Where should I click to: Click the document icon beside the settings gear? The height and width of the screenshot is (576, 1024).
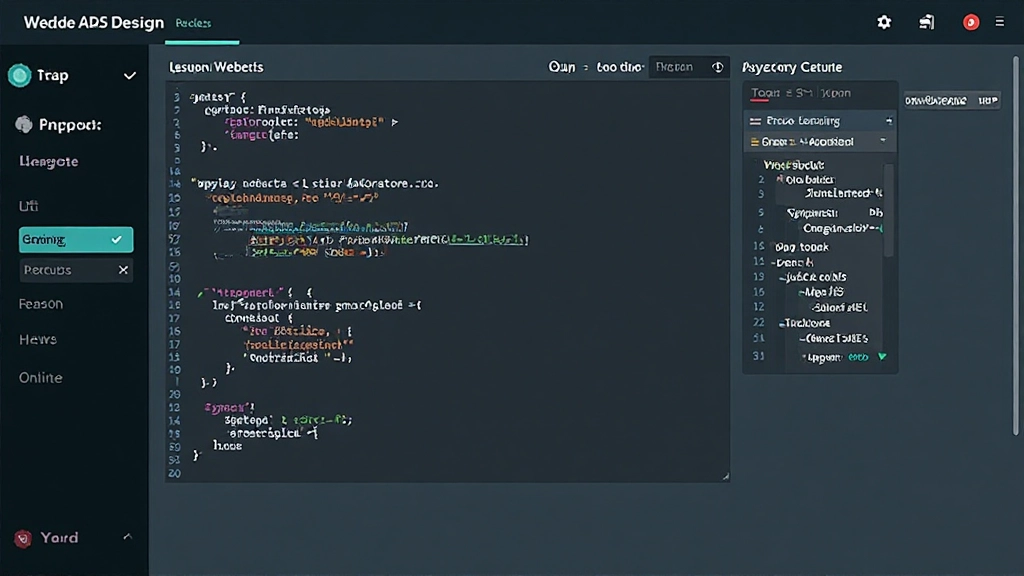click(x=926, y=21)
